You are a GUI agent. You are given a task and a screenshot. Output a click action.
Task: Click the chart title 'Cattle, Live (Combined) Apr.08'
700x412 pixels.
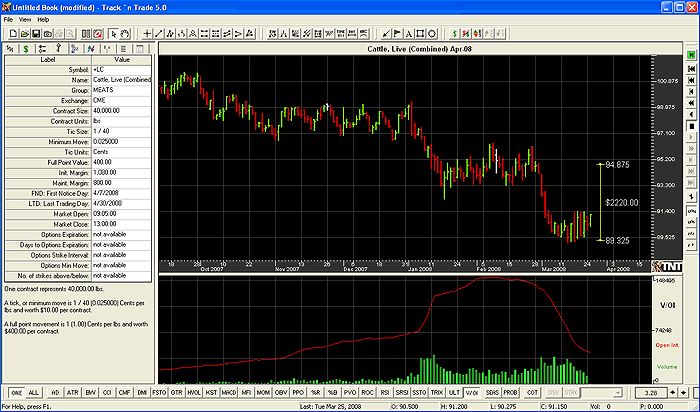420,49
